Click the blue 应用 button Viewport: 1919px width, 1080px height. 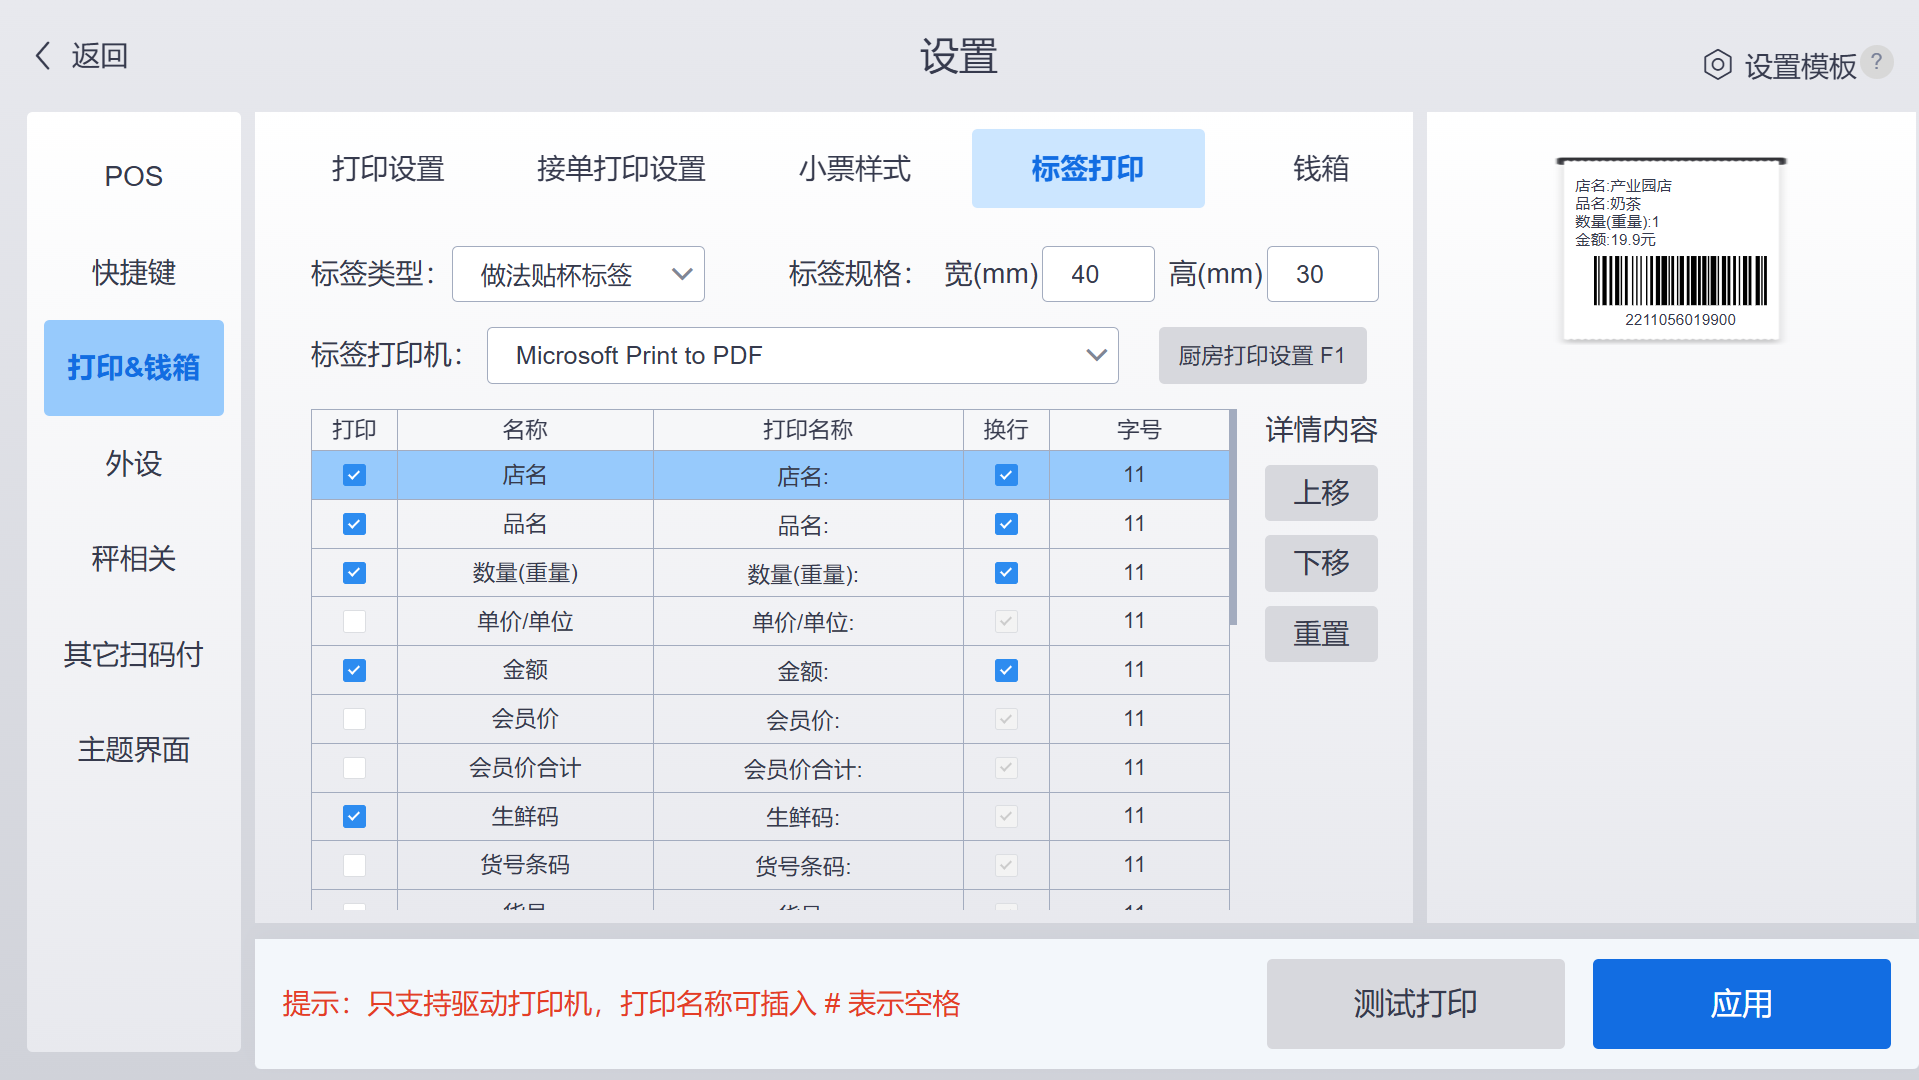click(x=1741, y=1003)
